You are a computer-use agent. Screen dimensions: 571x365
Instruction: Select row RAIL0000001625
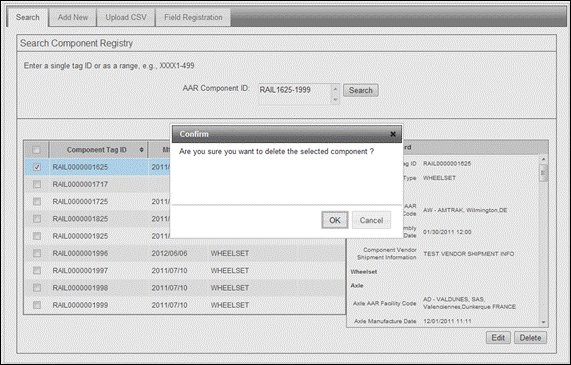pyautogui.click(x=98, y=167)
